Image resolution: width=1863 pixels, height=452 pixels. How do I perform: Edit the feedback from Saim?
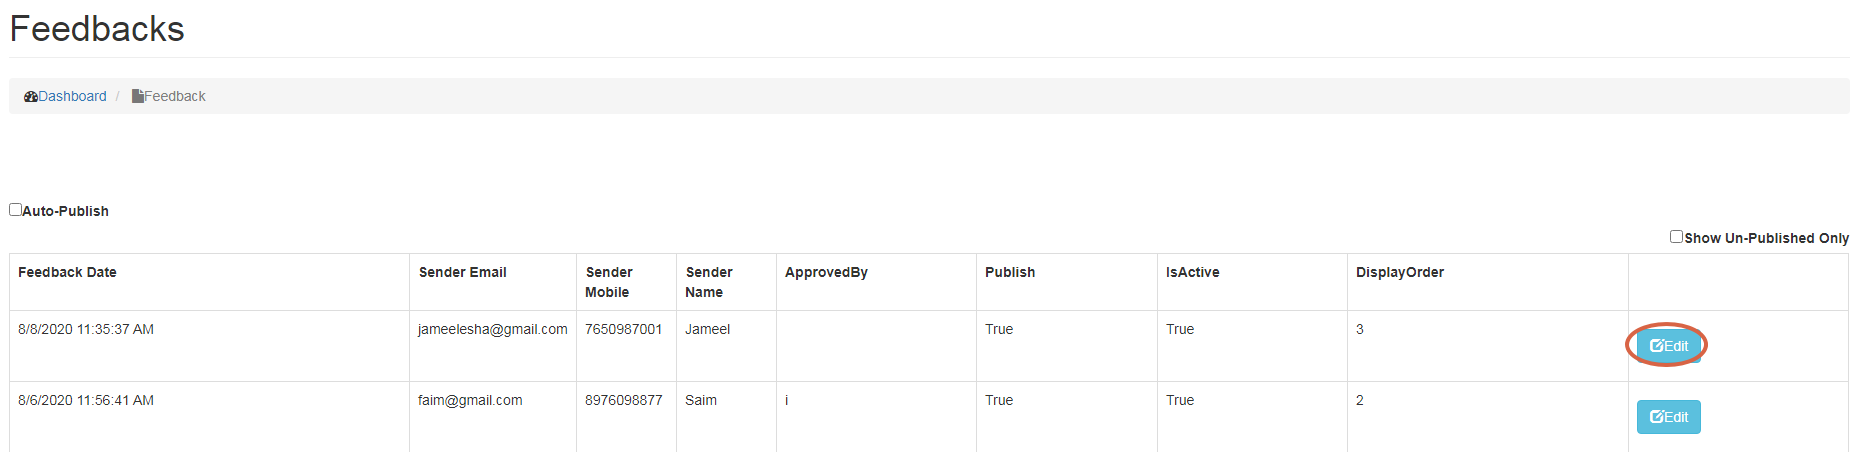click(x=1668, y=417)
